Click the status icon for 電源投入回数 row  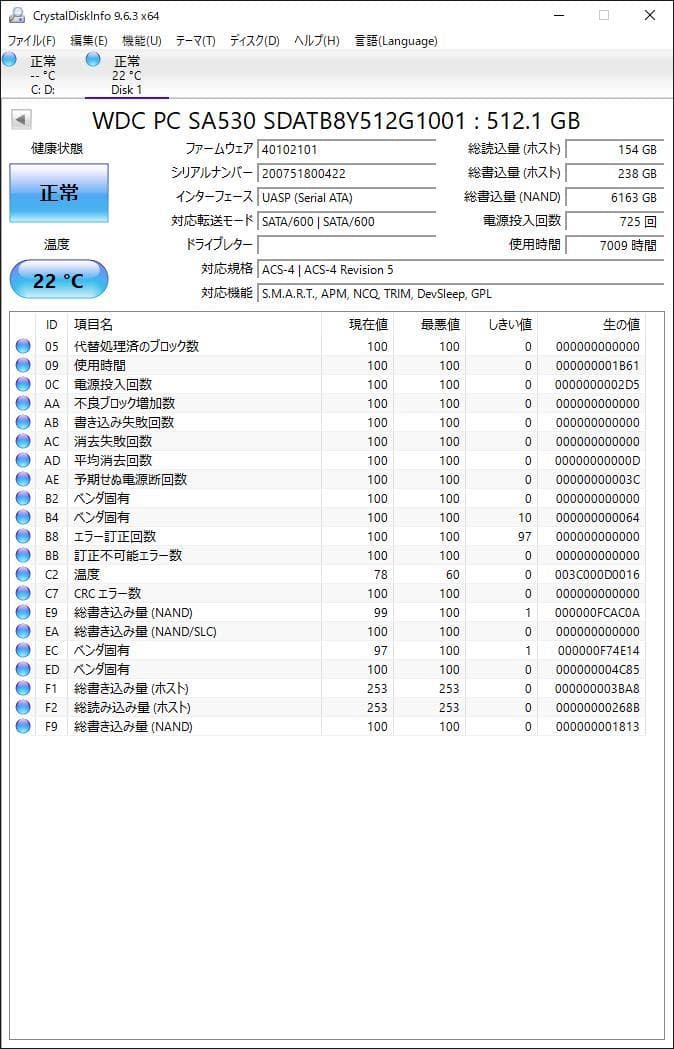point(23,384)
